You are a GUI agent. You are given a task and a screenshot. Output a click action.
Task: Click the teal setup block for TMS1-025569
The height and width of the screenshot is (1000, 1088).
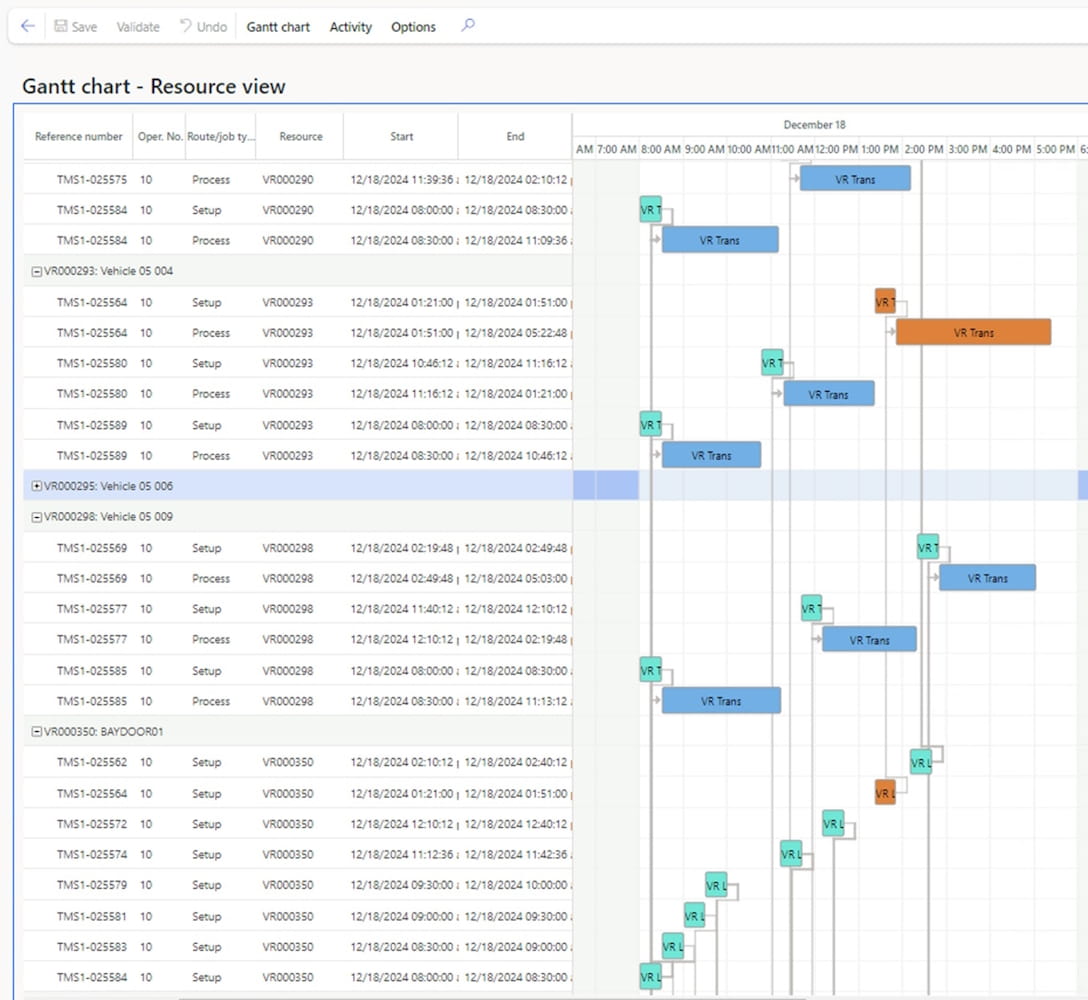(927, 547)
